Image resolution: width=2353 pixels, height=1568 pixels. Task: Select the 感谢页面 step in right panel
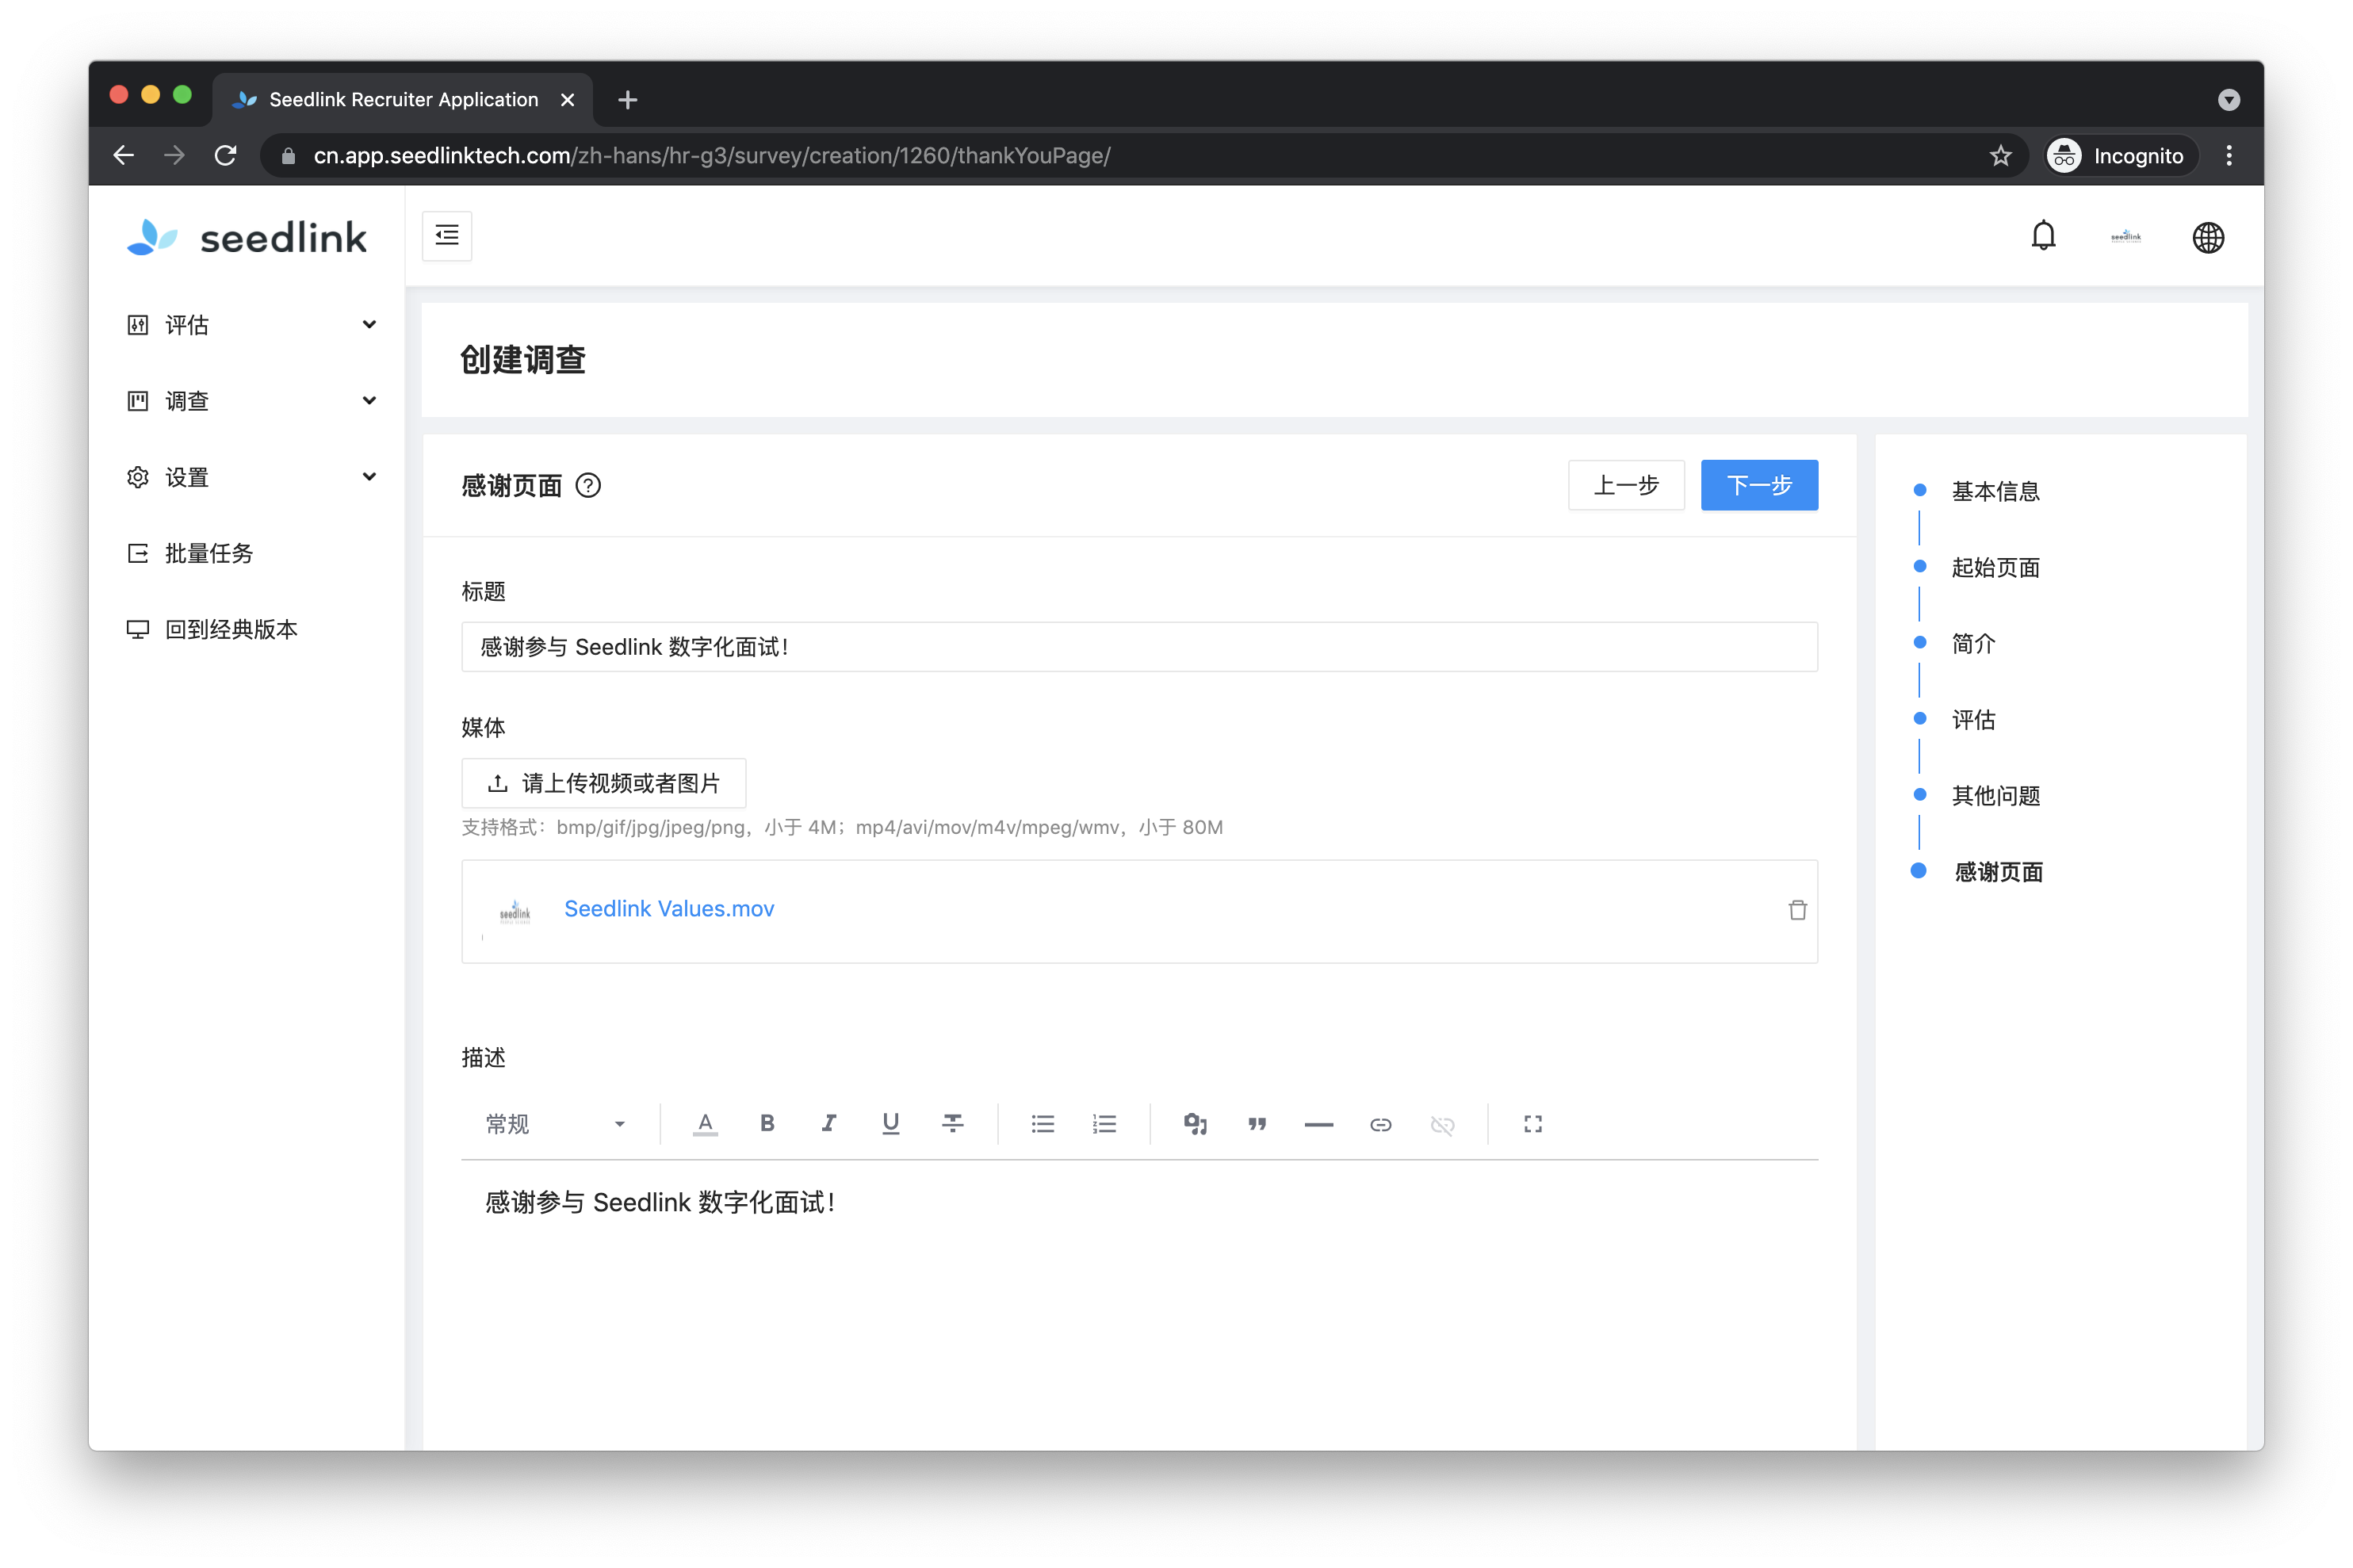click(x=1997, y=871)
